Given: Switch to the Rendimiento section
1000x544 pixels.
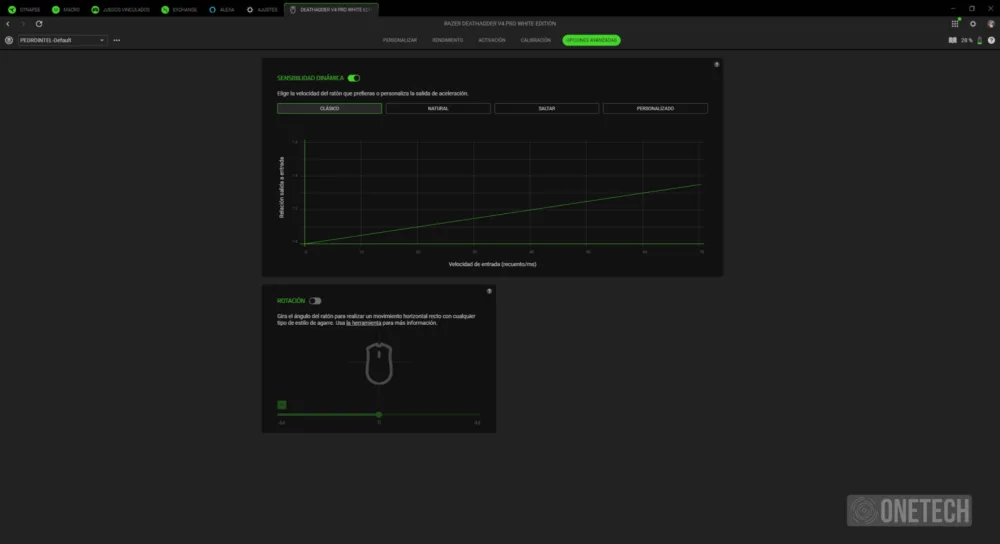Looking at the screenshot, I should [x=448, y=40].
